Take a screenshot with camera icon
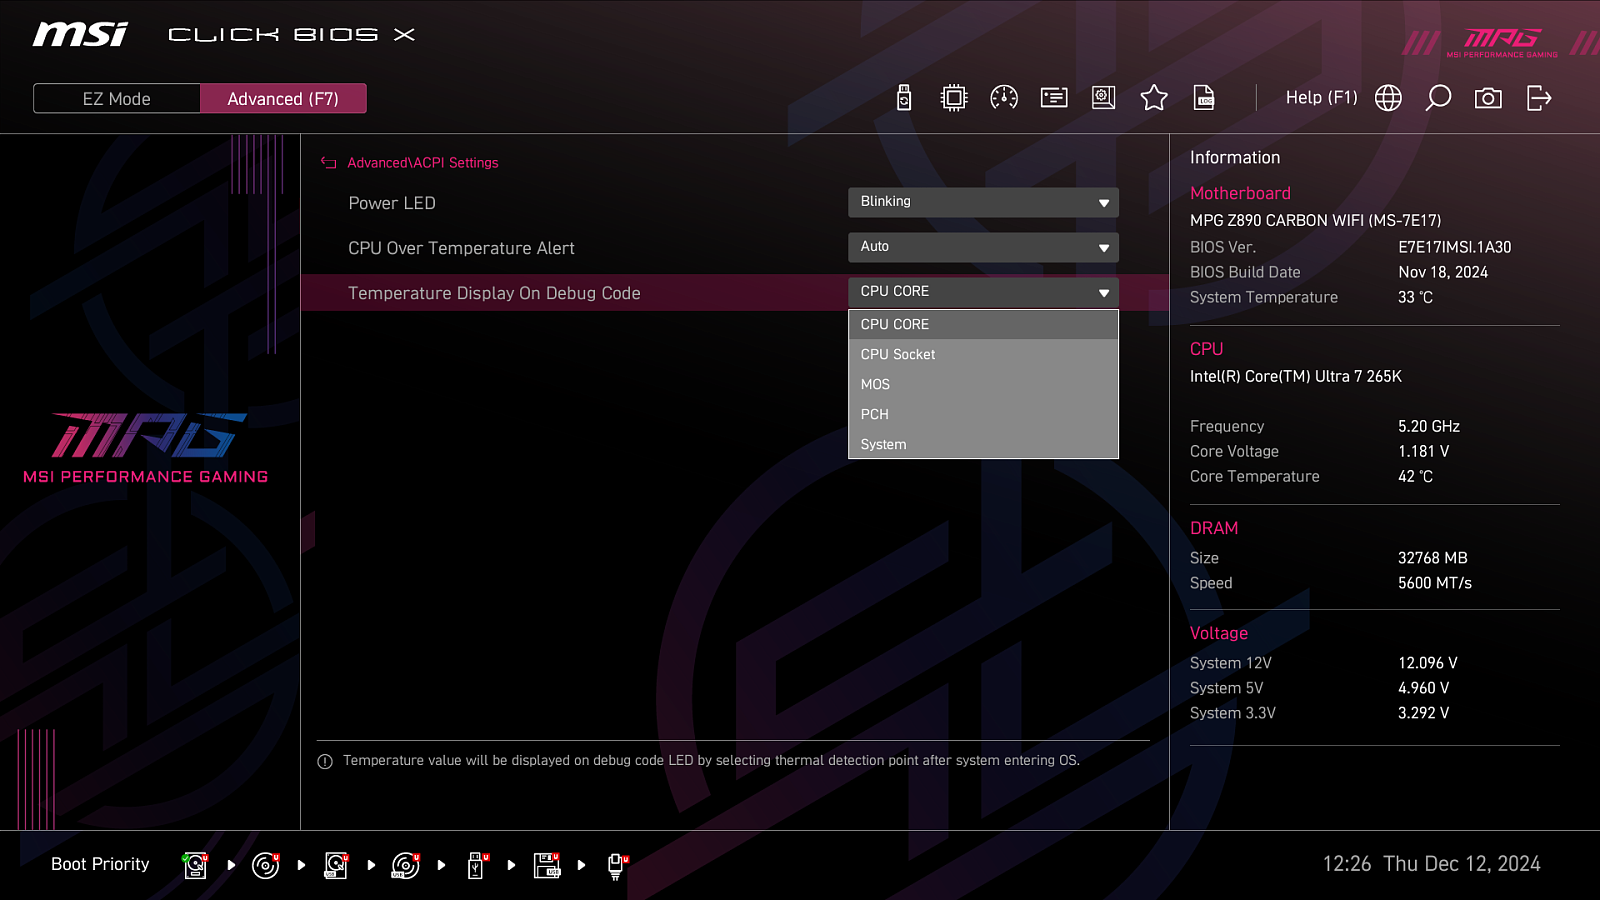Screen dimensions: 1600x900 pyautogui.click(x=1488, y=98)
